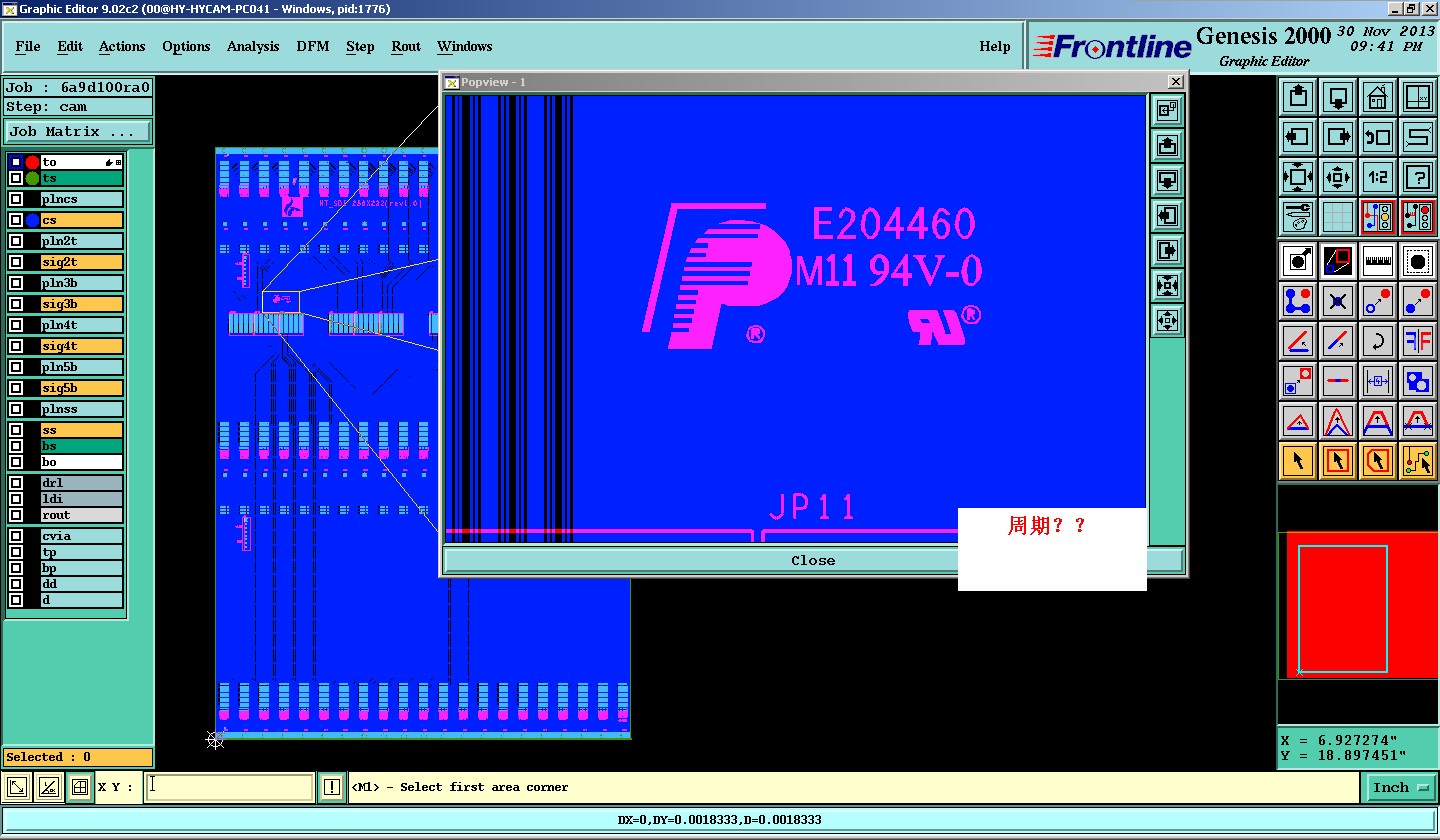The width and height of the screenshot is (1440, 840).
Task: Select the net select arrow tool
Action: click(1418, 461)
